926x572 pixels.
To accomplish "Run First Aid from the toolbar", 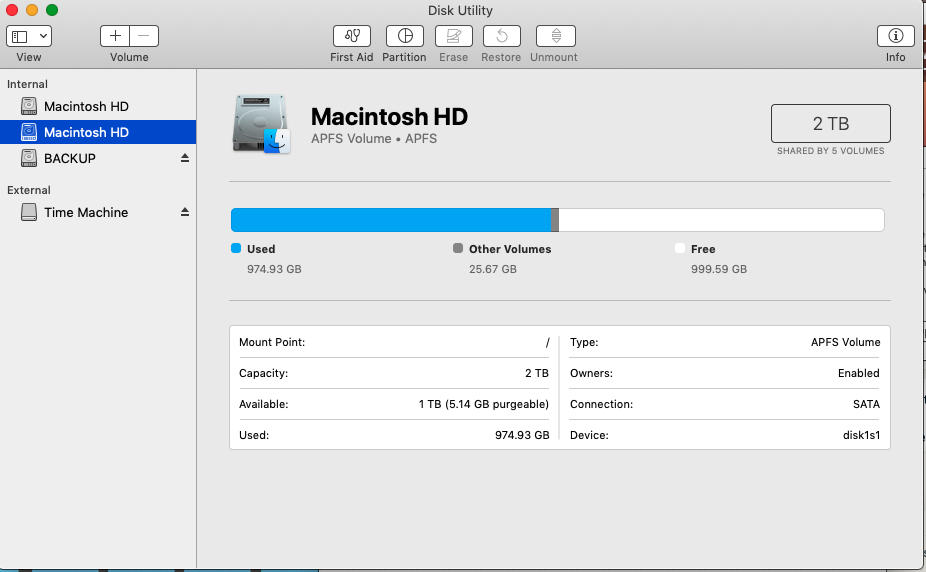I will [x=351, y=36].
